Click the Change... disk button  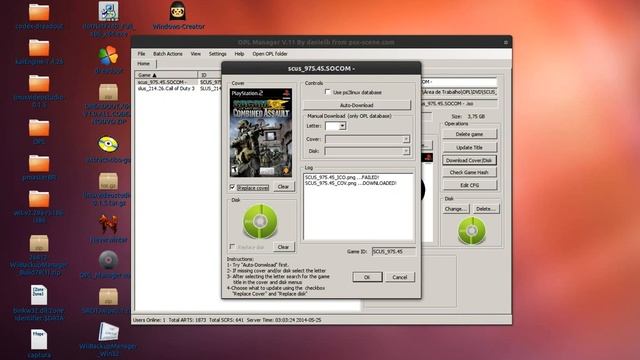[456, 209]
